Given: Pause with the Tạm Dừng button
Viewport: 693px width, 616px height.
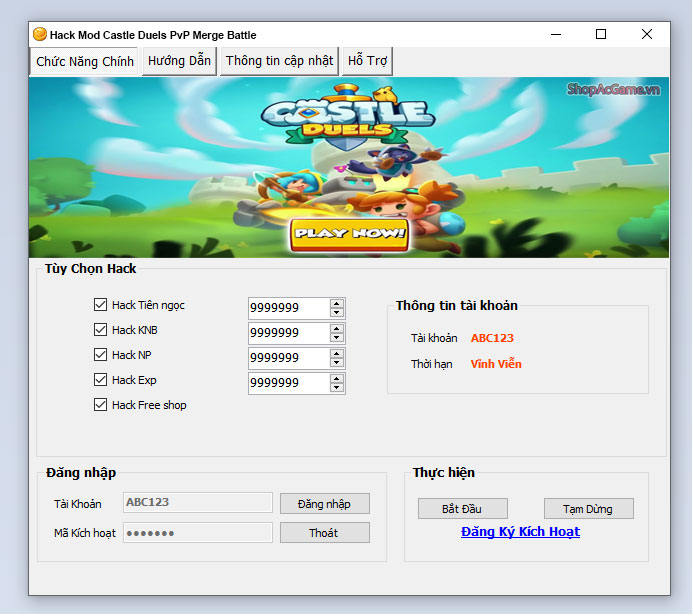Looking at the screenshot, I should tap(588, 509).
